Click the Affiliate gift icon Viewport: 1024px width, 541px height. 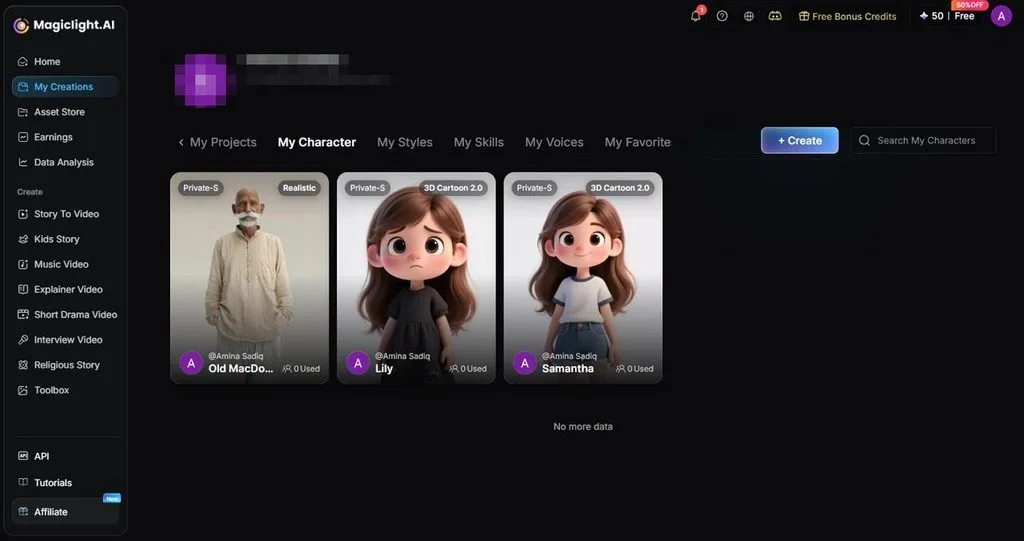[23, 512]
